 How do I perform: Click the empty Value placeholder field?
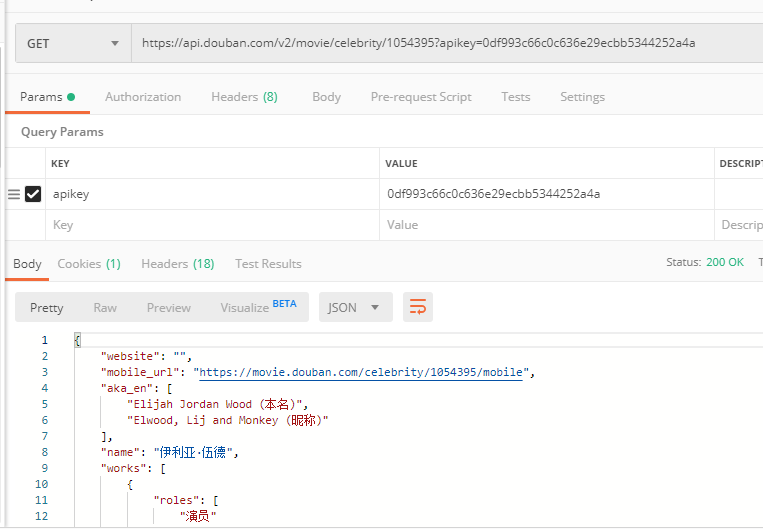coord(546,225)
